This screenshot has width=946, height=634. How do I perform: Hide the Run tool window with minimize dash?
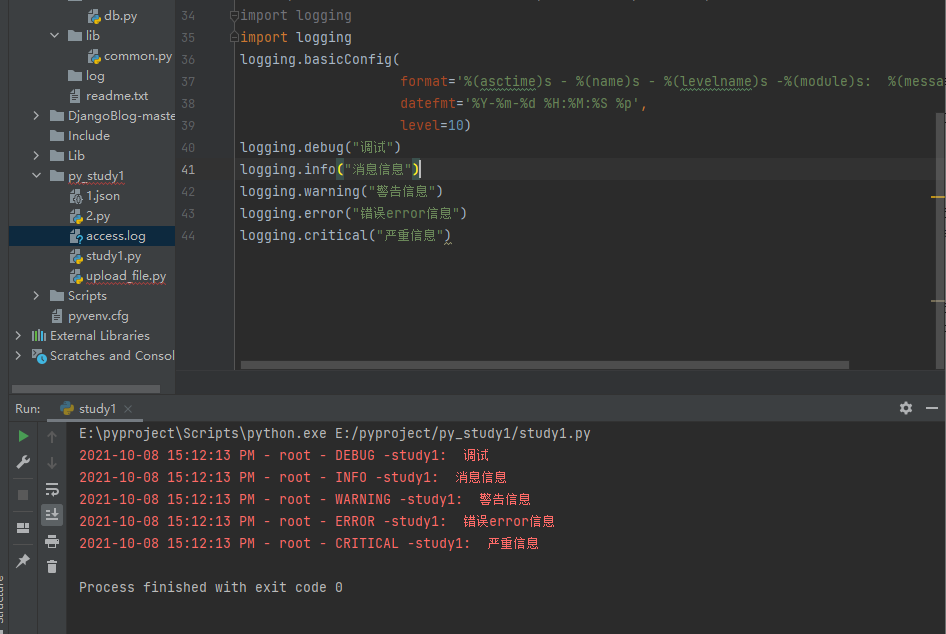pos(932,408)
